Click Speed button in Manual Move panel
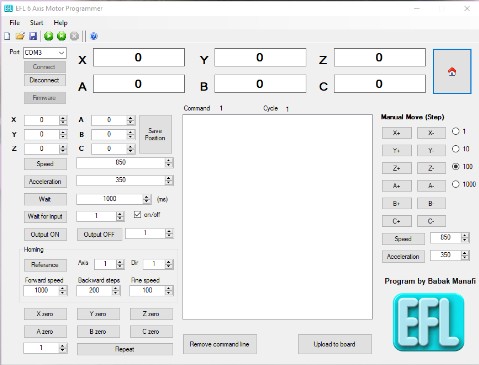 click(x=403, y=239)
